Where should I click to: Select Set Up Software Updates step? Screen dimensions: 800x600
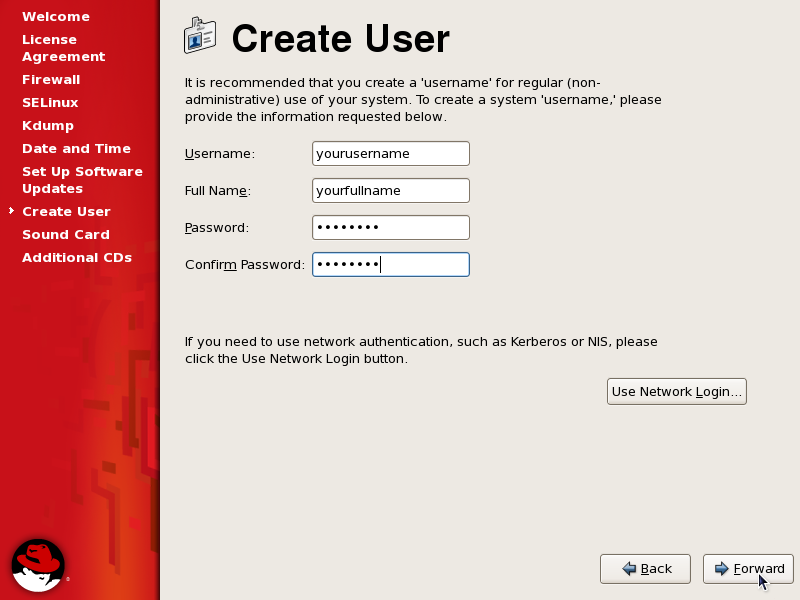(83, 180)
